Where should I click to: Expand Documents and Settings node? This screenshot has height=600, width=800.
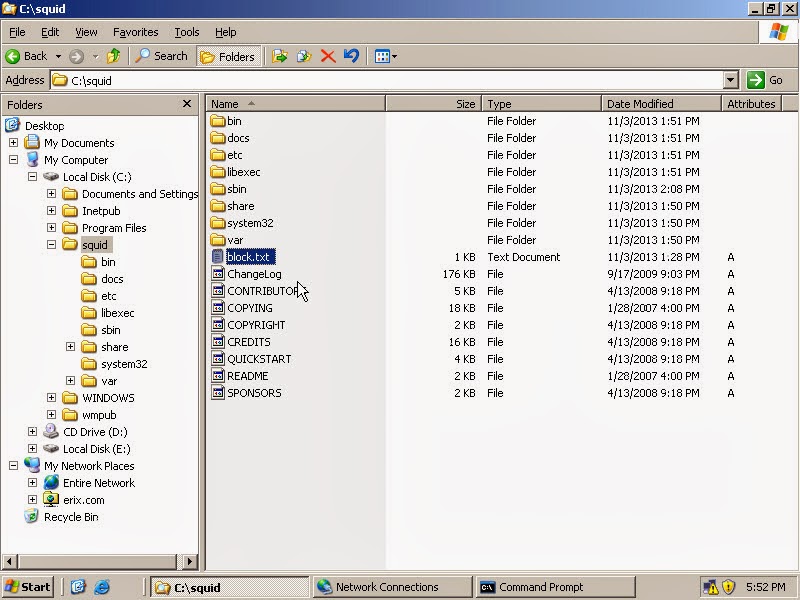pos(51,193)
